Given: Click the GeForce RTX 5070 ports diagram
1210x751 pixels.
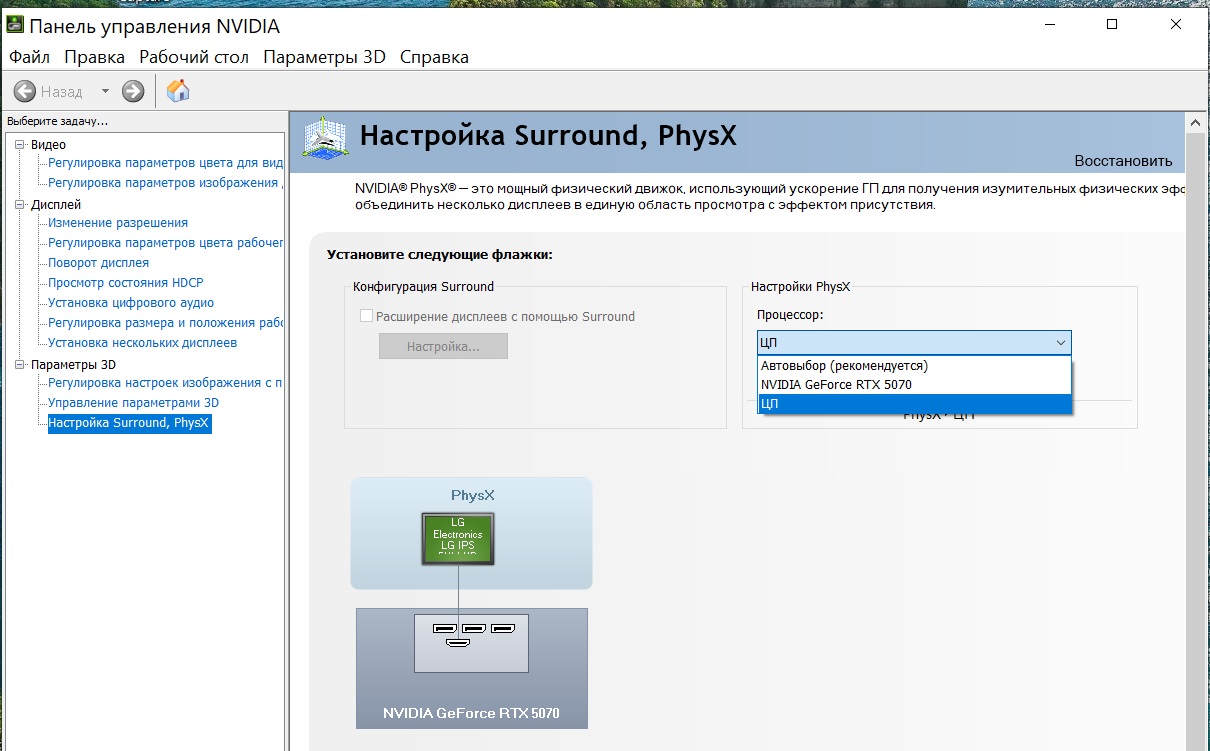Looking at the screenshot, I should coord(472,643).
